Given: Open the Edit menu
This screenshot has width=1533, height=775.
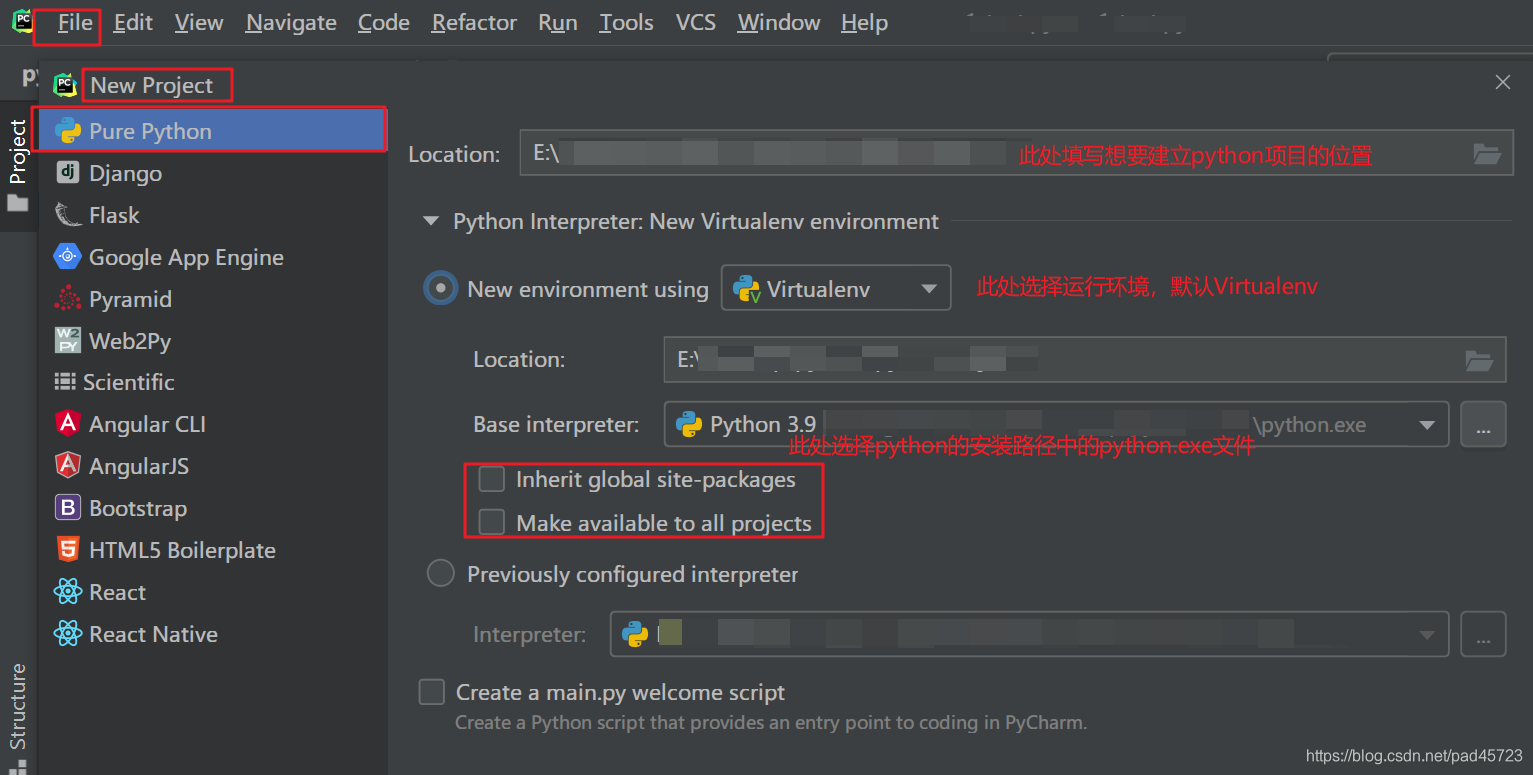Looking at the screenshot, I should tap(133, 22).
